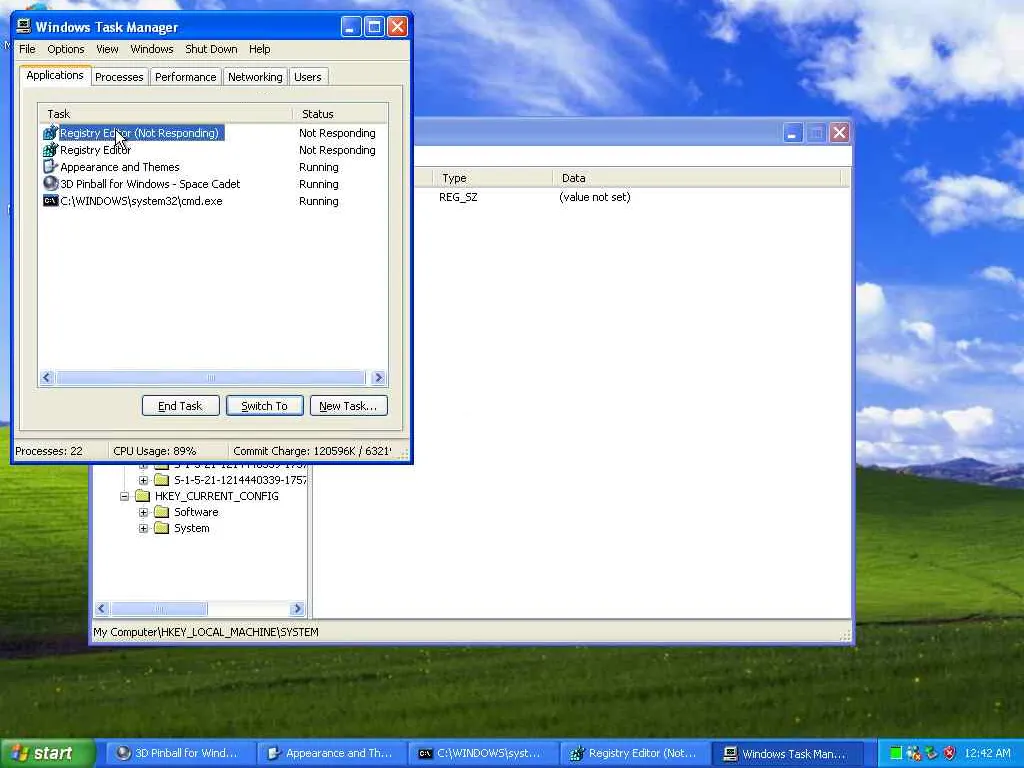Switch to the Users tab
The width and height of the screenshot is (1024, 768).
tap(308, 77)
